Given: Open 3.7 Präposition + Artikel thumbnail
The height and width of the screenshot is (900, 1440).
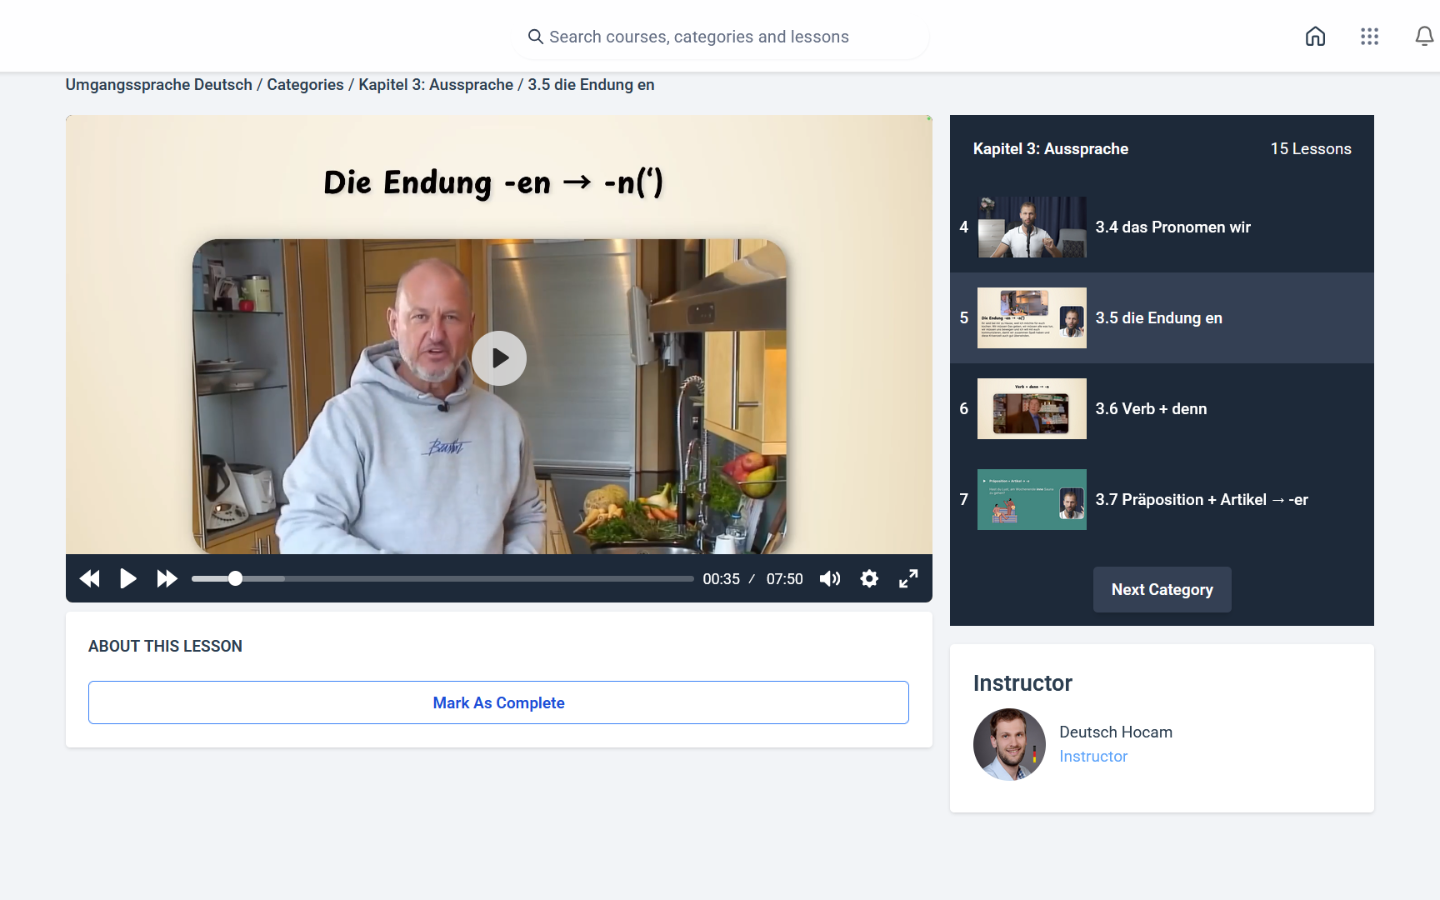Looking at the screenshot, I should 1031,499.
